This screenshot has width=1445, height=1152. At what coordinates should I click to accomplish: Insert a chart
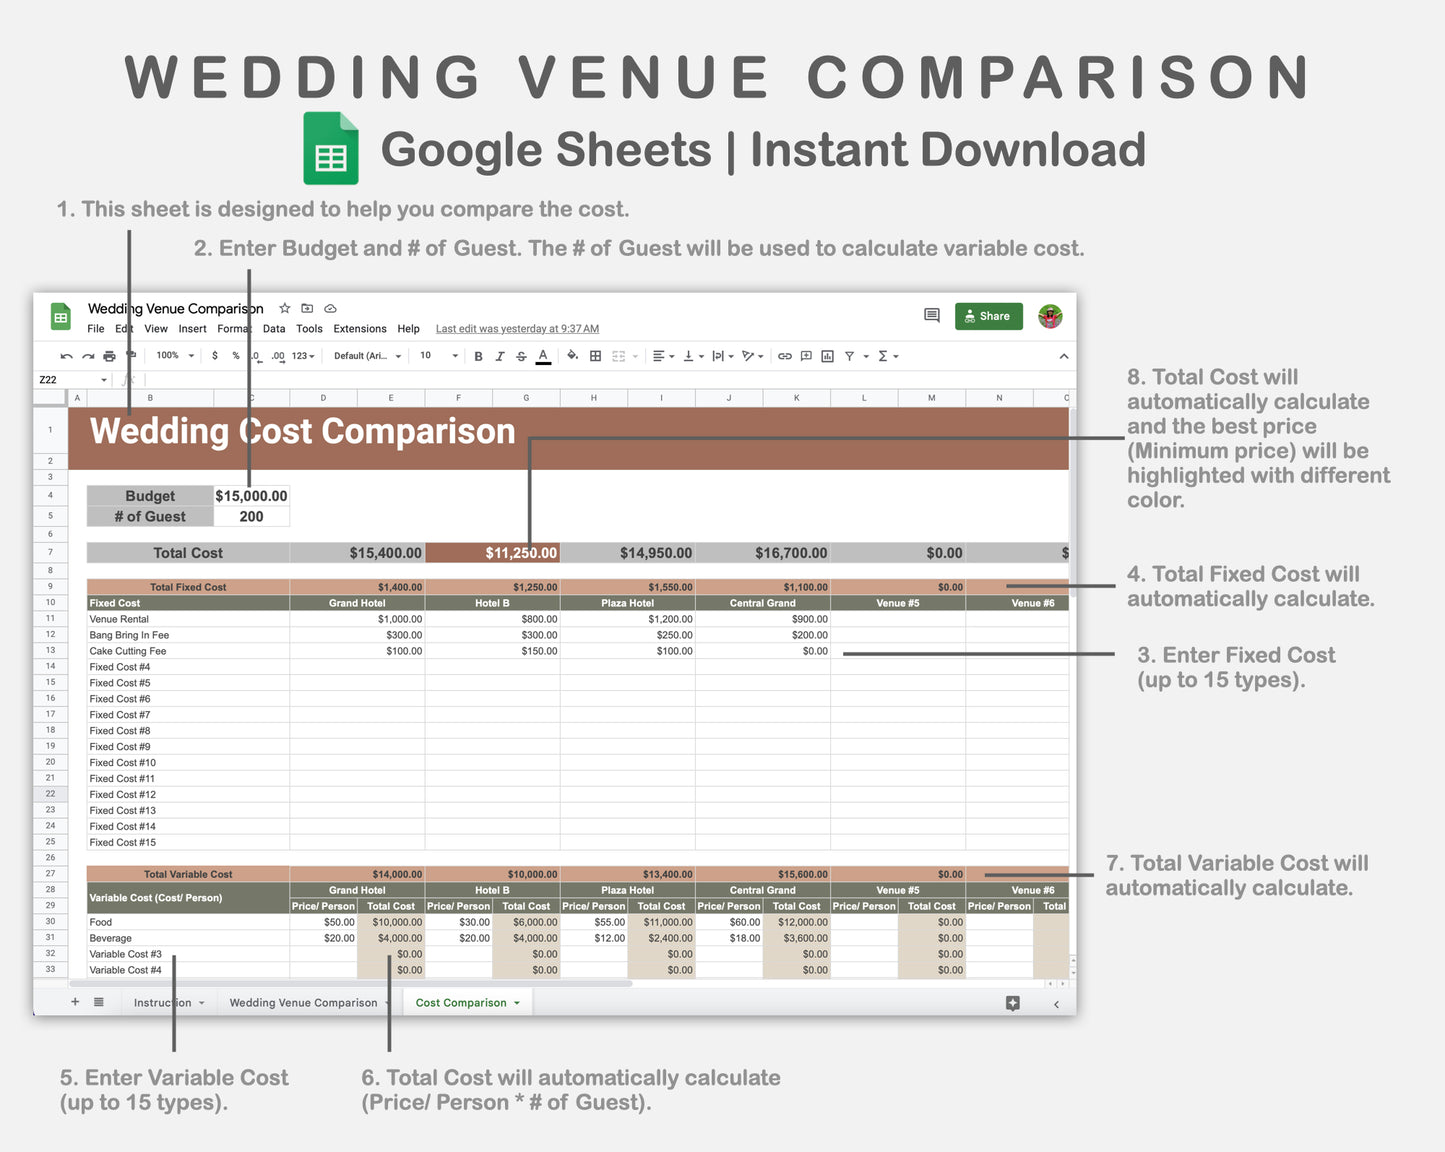tap(827, 355)
